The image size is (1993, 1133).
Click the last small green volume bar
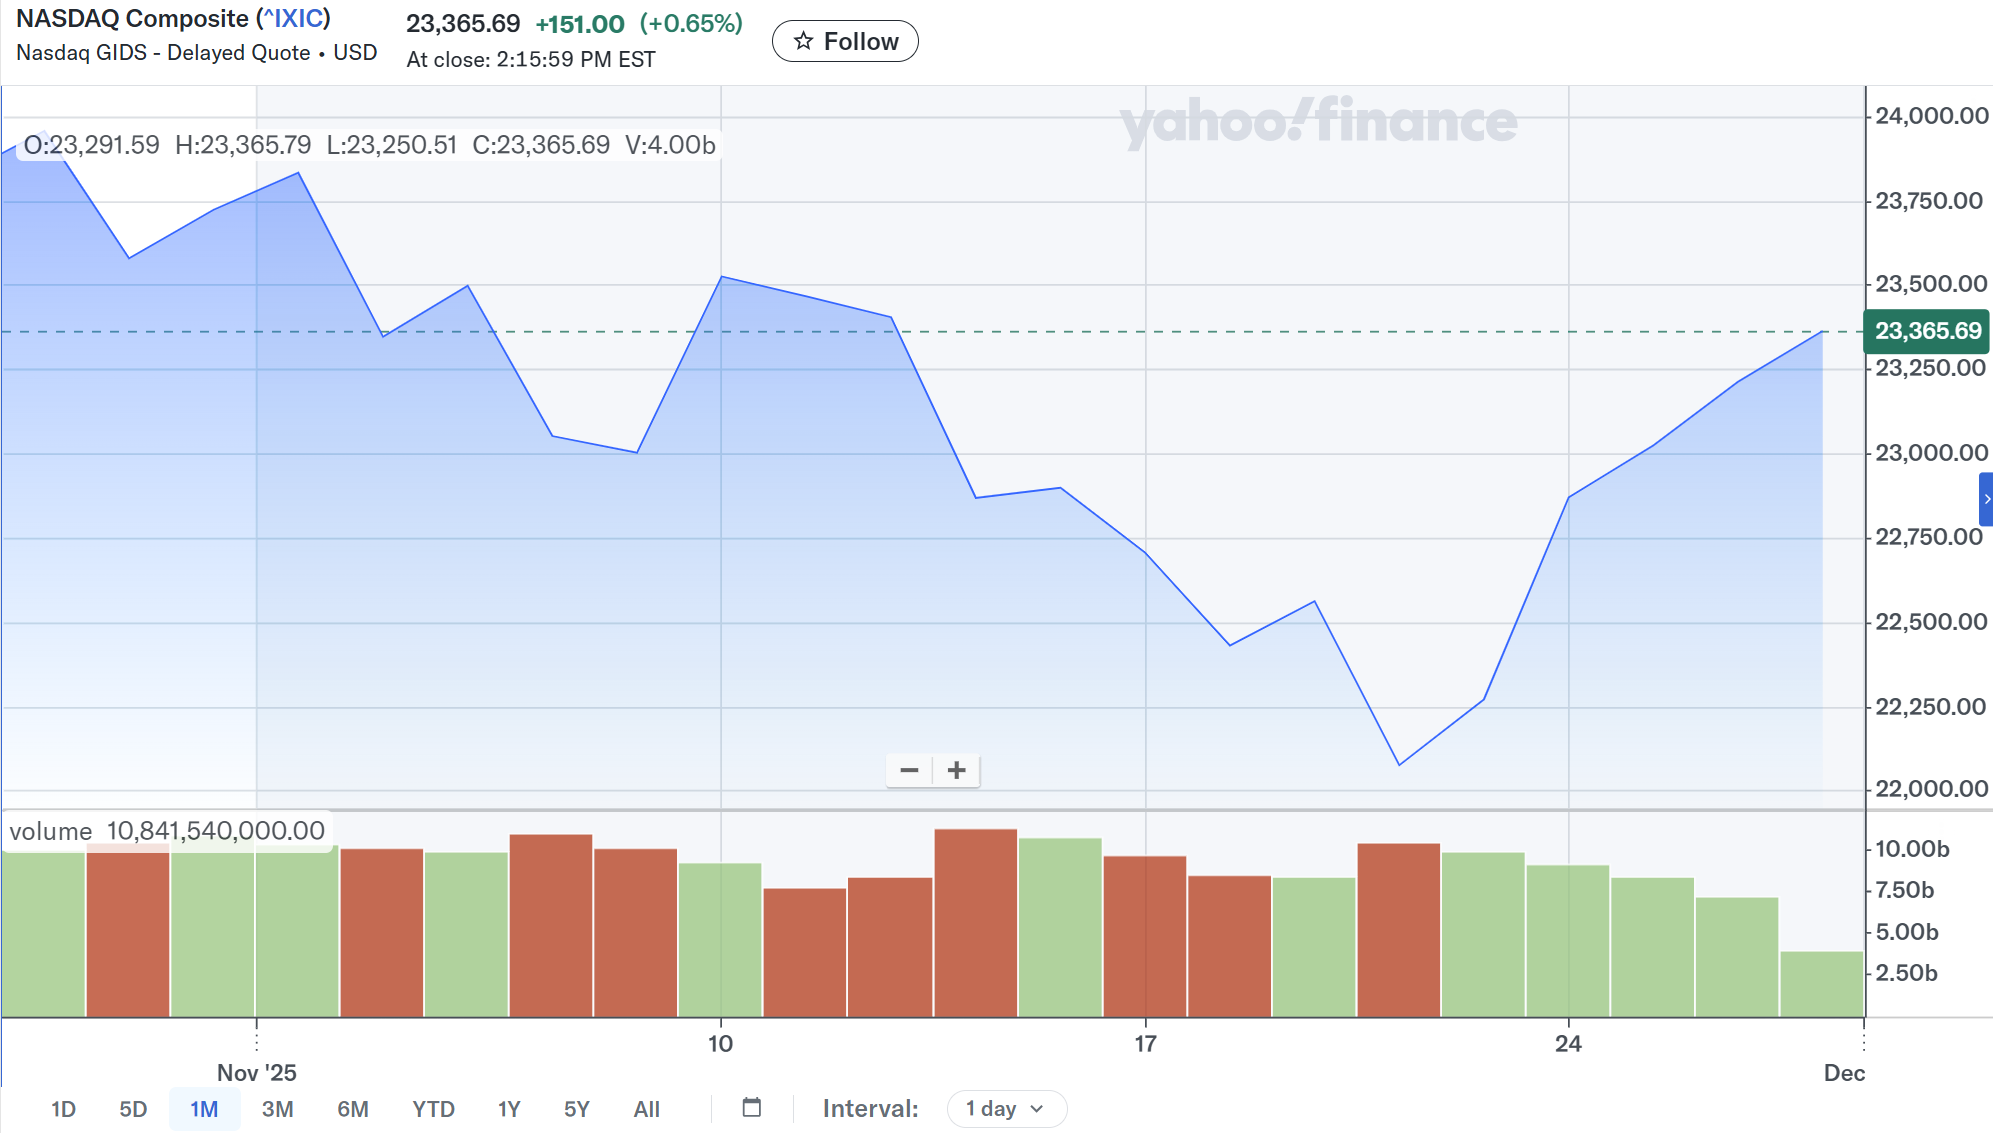pyautogui.click(x=1821, y=984)
